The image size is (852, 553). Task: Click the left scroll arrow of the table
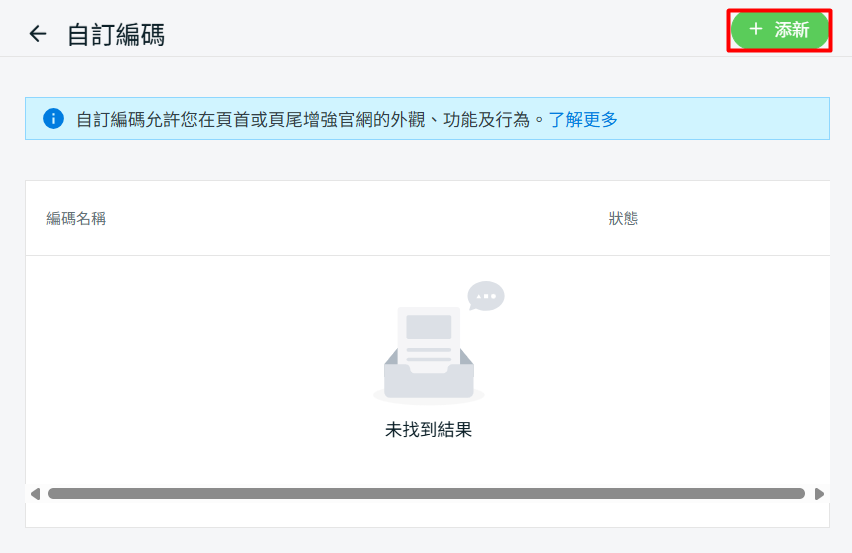35,493
